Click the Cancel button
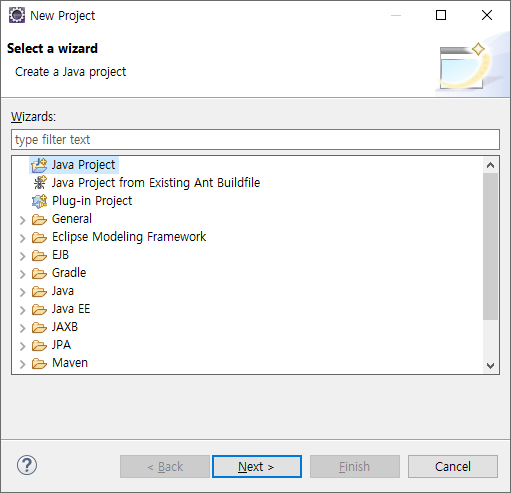Screen dimensions: 511x493 click(x=453, y=466)
